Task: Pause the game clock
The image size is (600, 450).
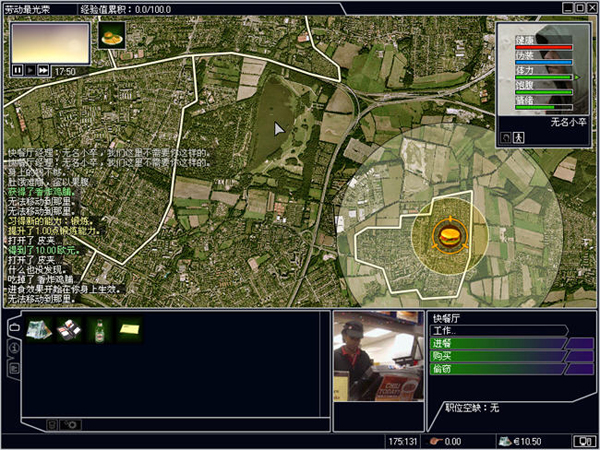Action: tap(18, 70)
